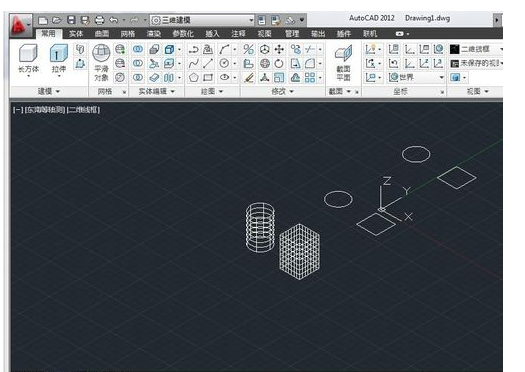525x372 pixels.
Task: Click the Section Plane (截面平面) tool
Action: (x=343, y=63)
